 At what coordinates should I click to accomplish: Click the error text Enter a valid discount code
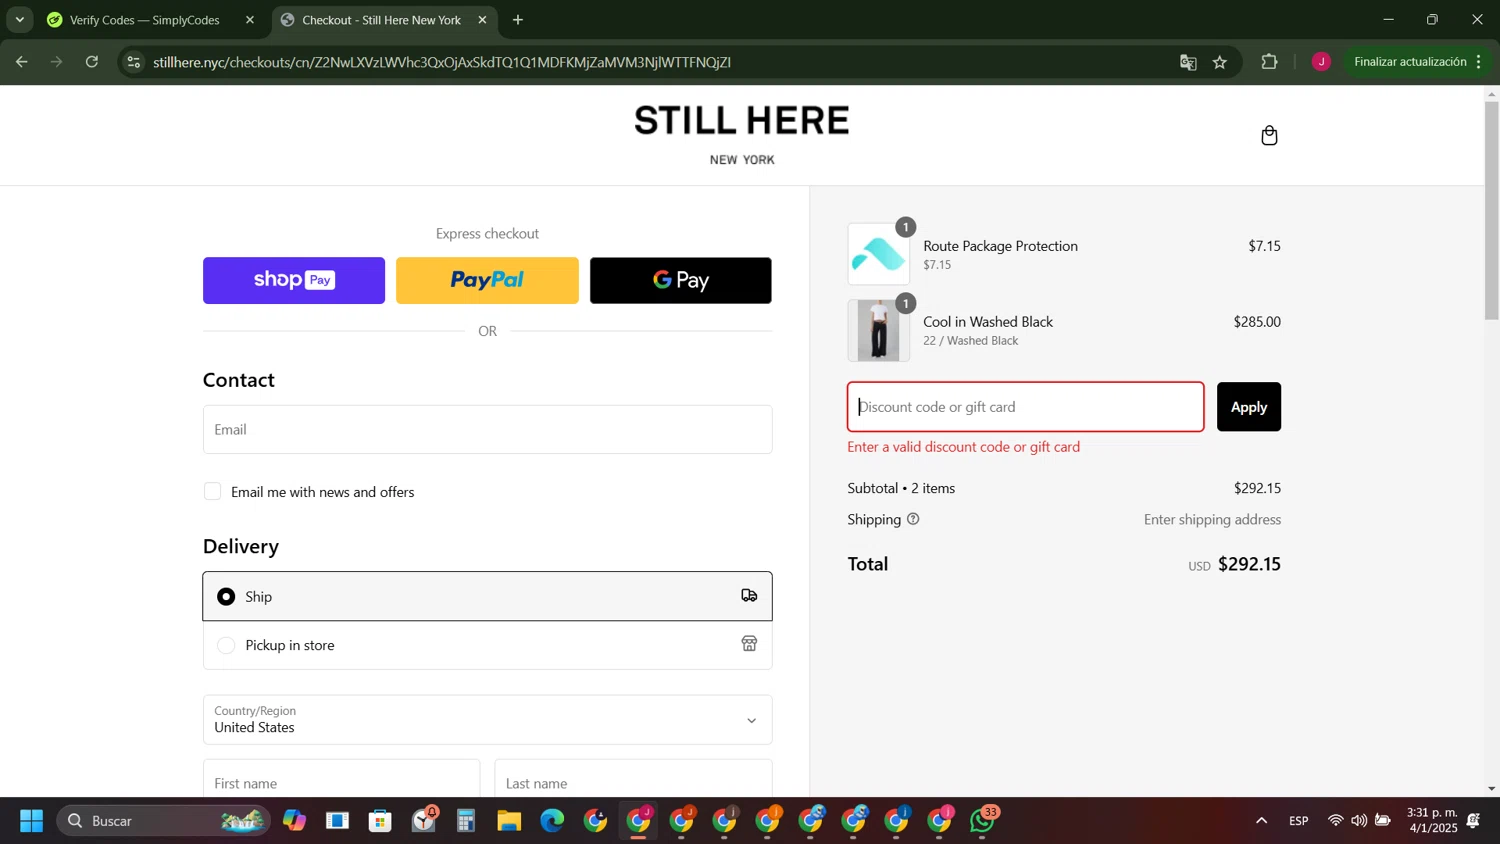coord(963,447)
